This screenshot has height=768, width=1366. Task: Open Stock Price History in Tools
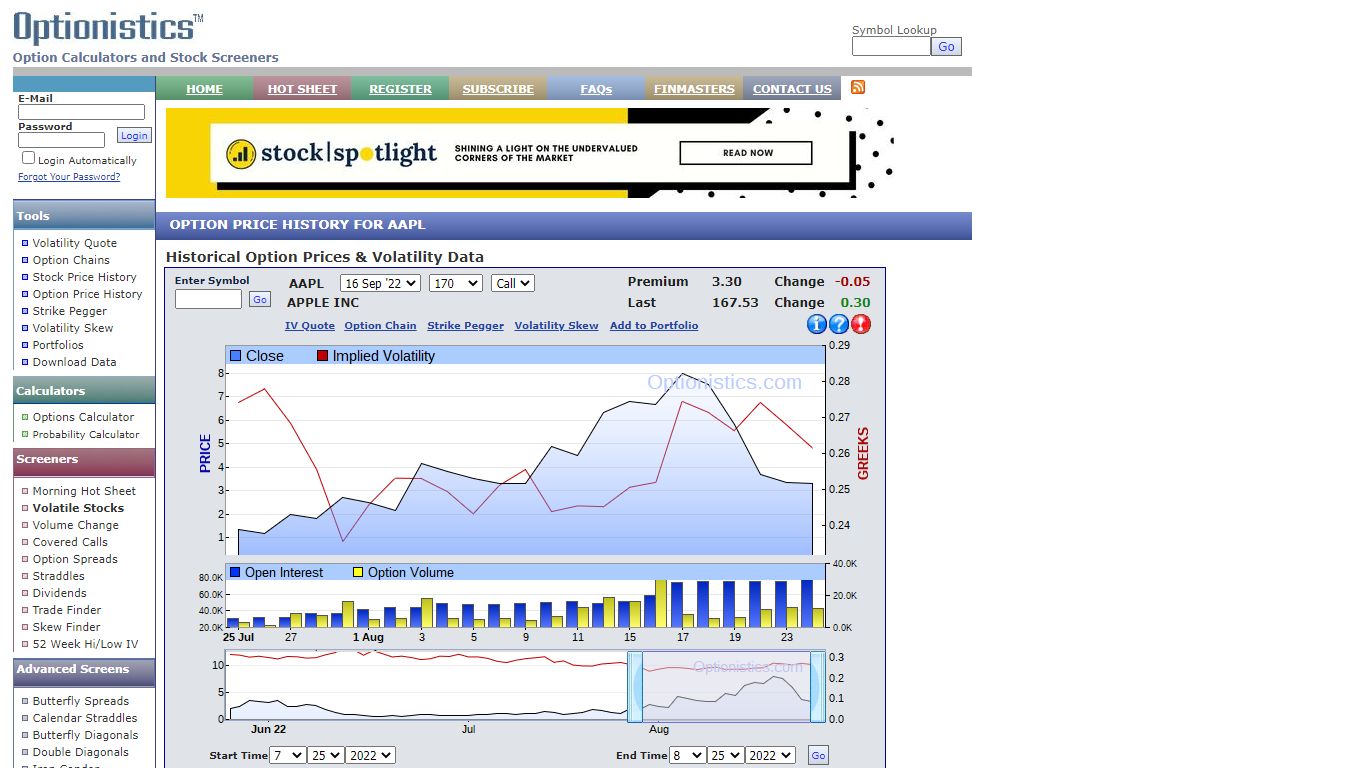point(84,277)
